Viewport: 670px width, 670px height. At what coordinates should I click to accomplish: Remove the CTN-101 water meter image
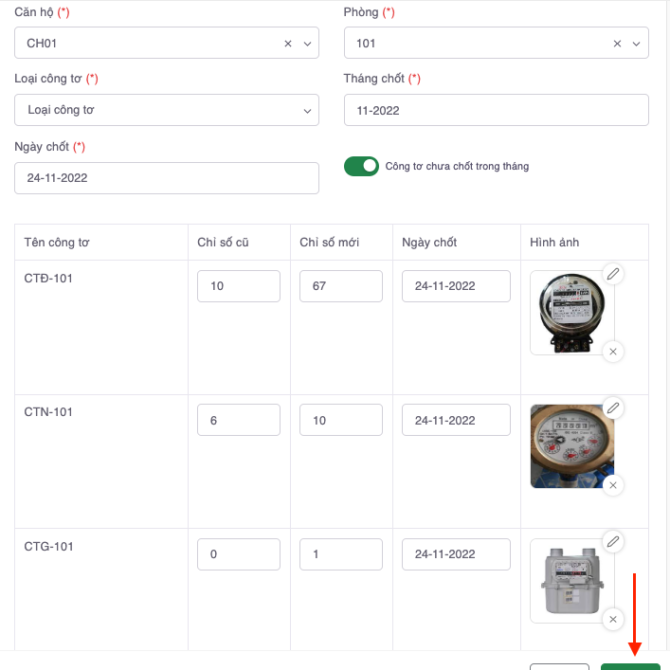pyautogui.click(x=613, y=485)
